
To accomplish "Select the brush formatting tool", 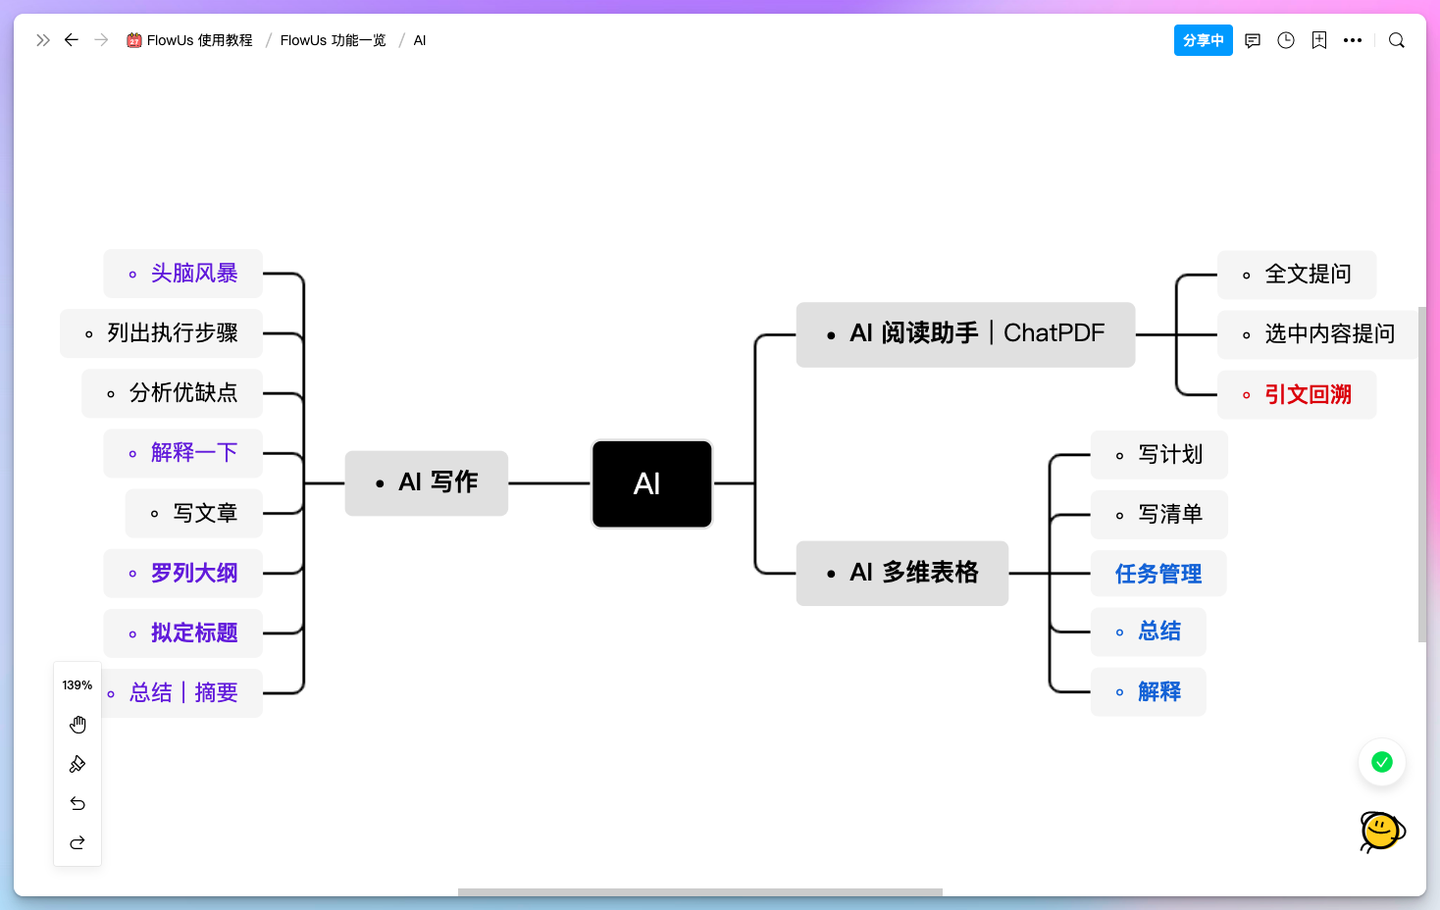I will click(77, 763).
